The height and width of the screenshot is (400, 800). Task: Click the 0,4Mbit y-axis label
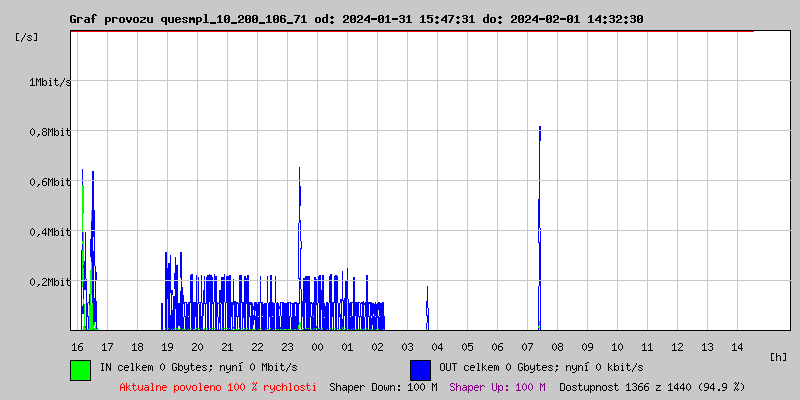(x=50, y=232)
